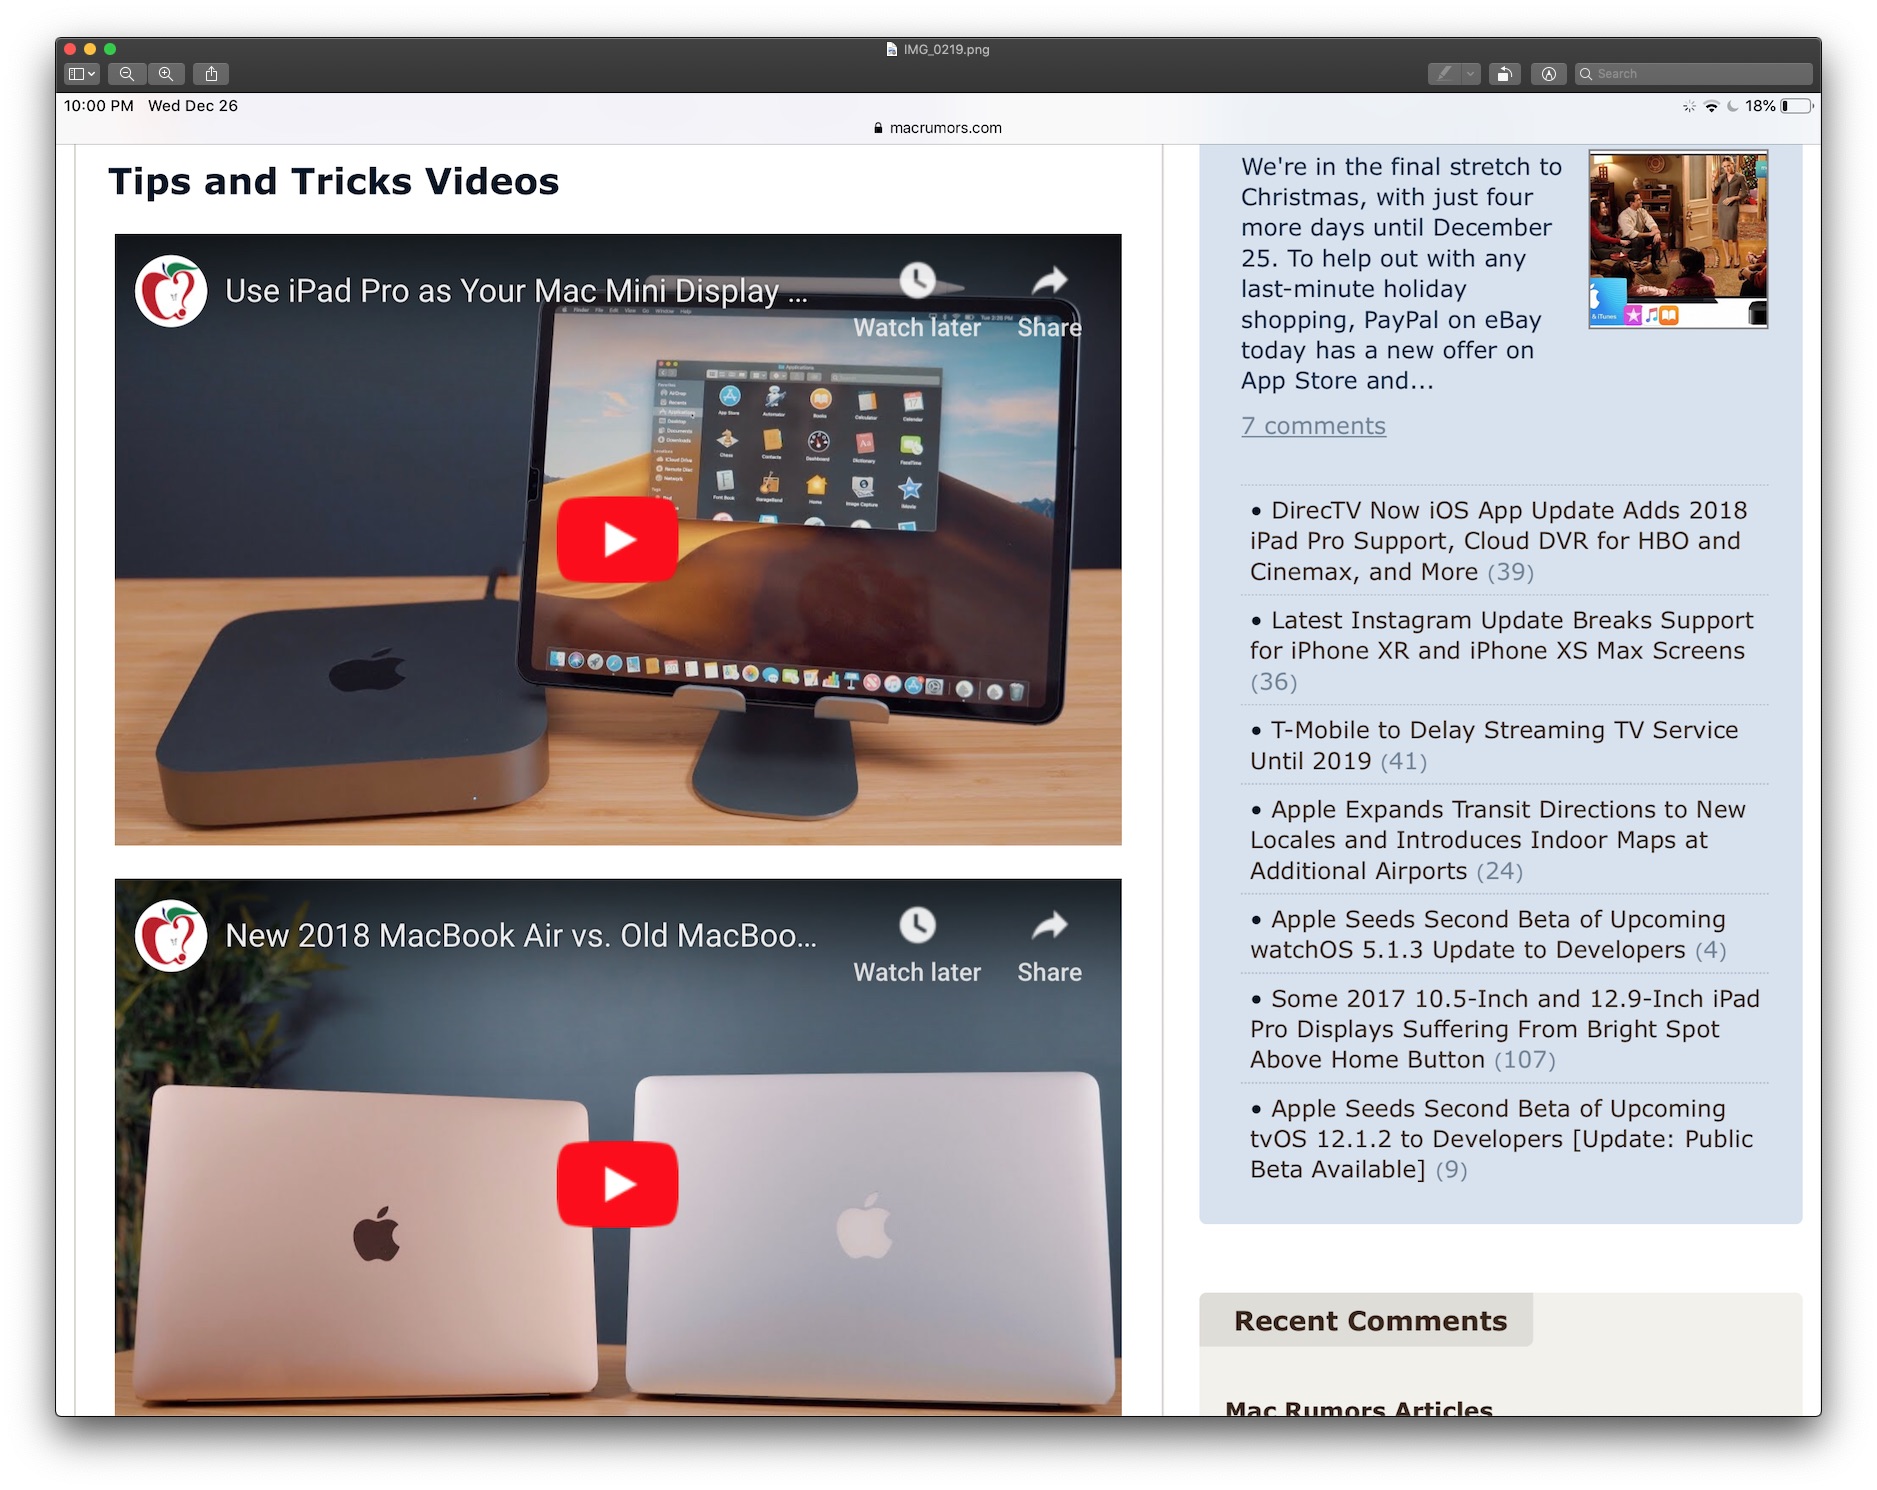Viewport: 1877px width, 1490px height.
Task: Click the padlock icon beside macrumors.com
Action: click(x=878, y=128)
